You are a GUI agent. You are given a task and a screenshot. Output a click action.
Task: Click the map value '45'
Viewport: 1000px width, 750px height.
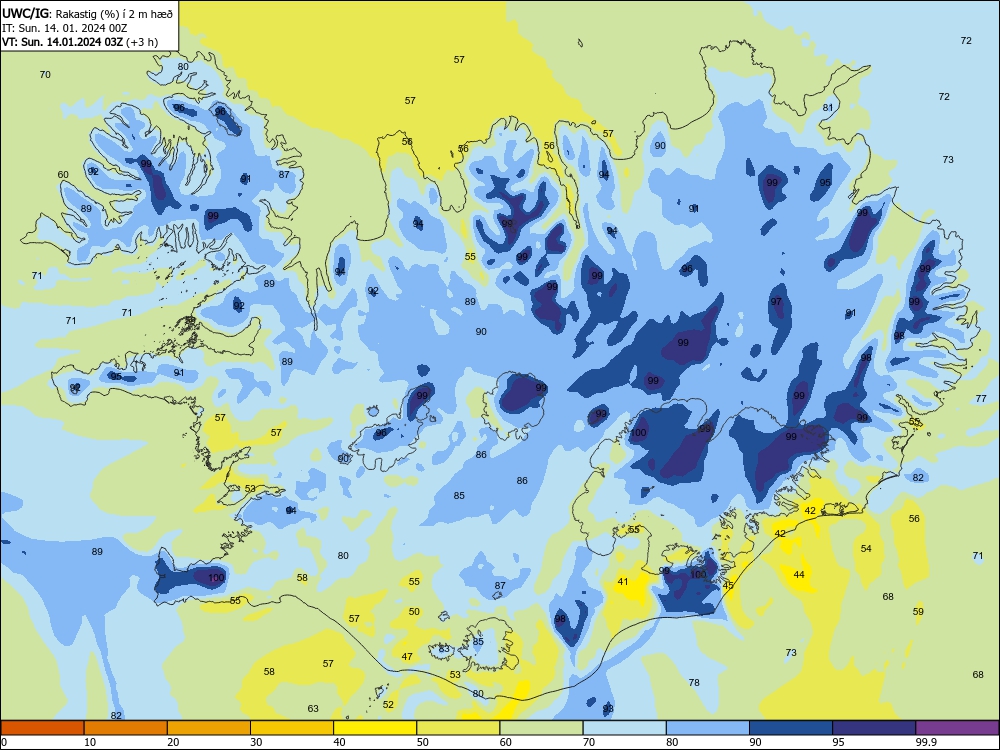728,585
